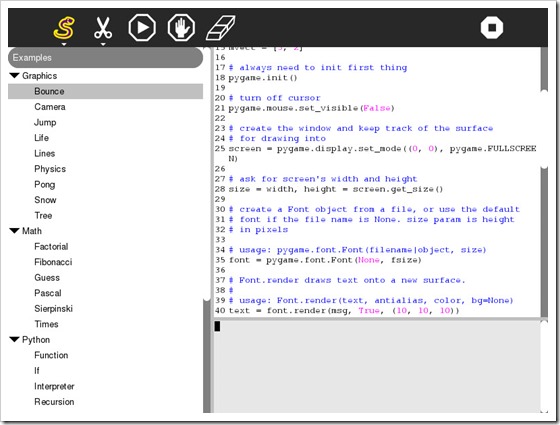
Task: Open the Jump example
Action: pos(45,122)
